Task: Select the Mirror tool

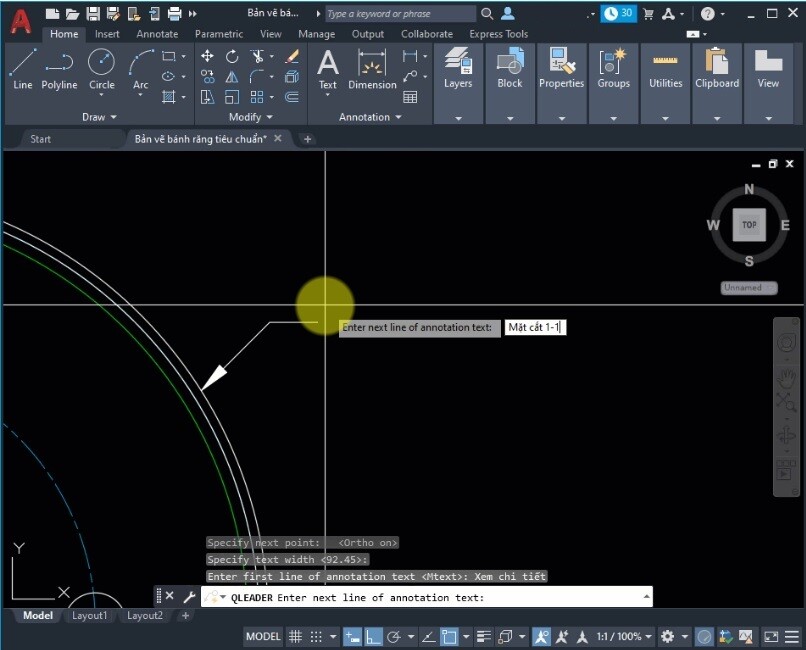Action: [231, 77]
